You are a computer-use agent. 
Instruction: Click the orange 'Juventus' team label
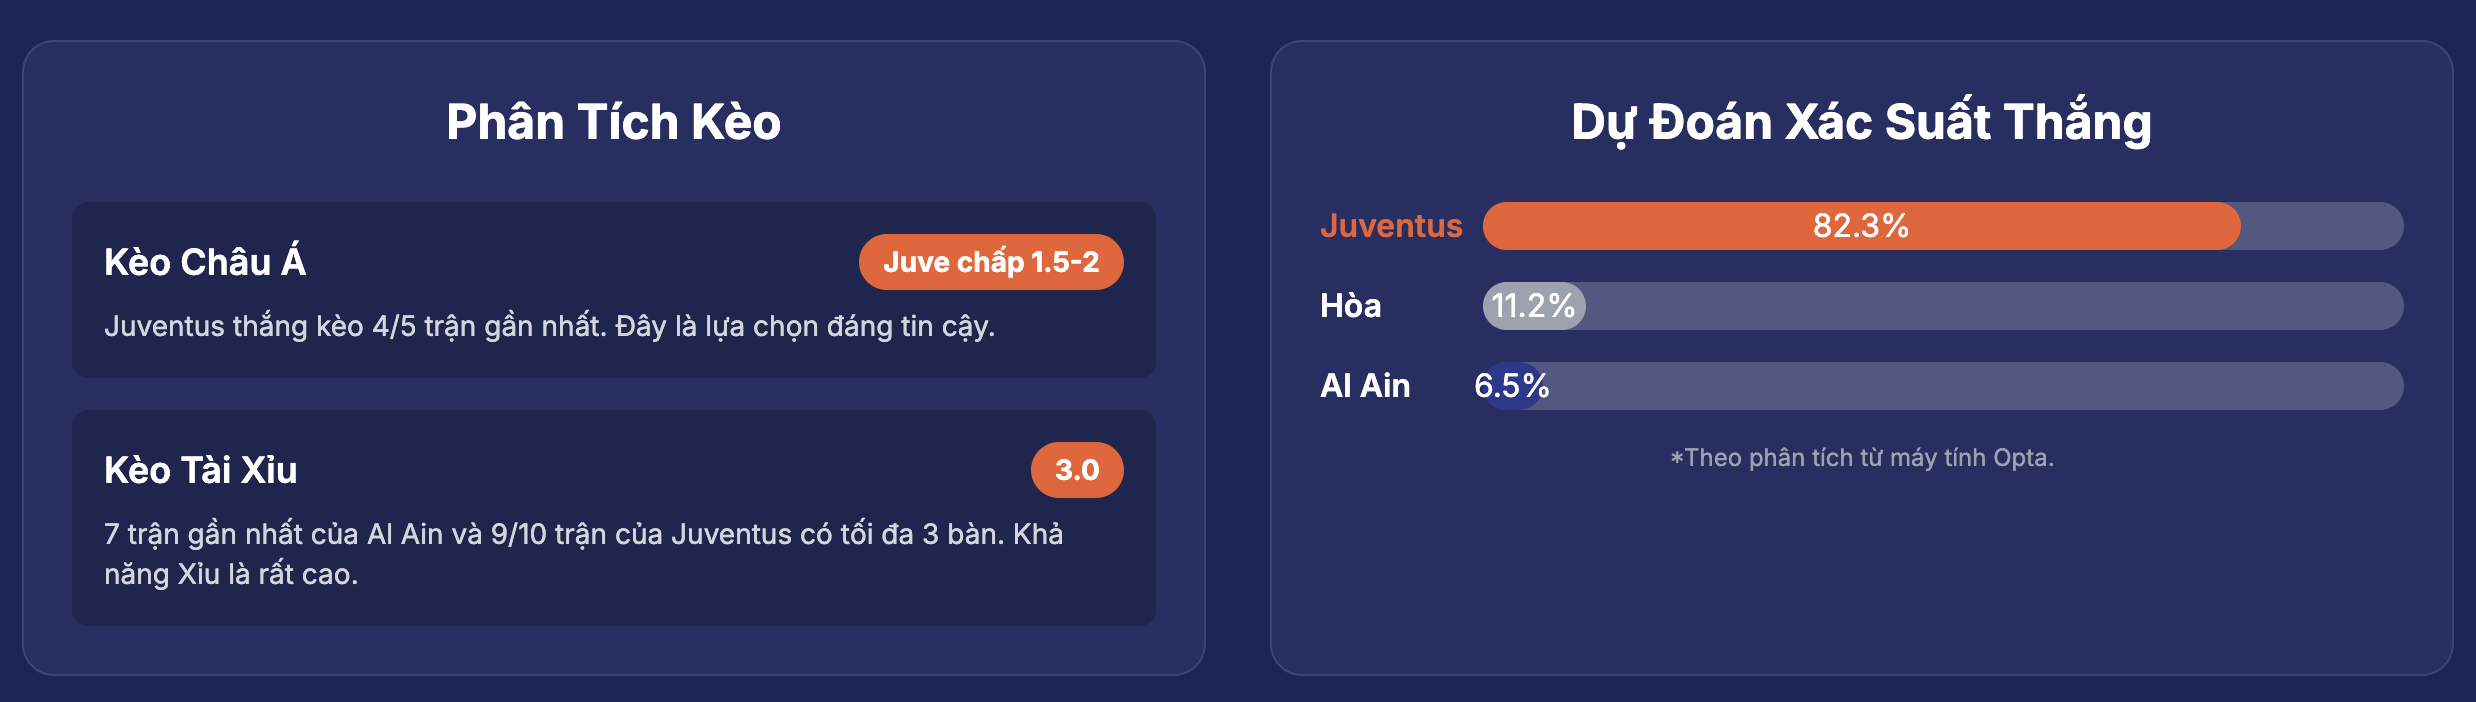tap(1391, 226)
